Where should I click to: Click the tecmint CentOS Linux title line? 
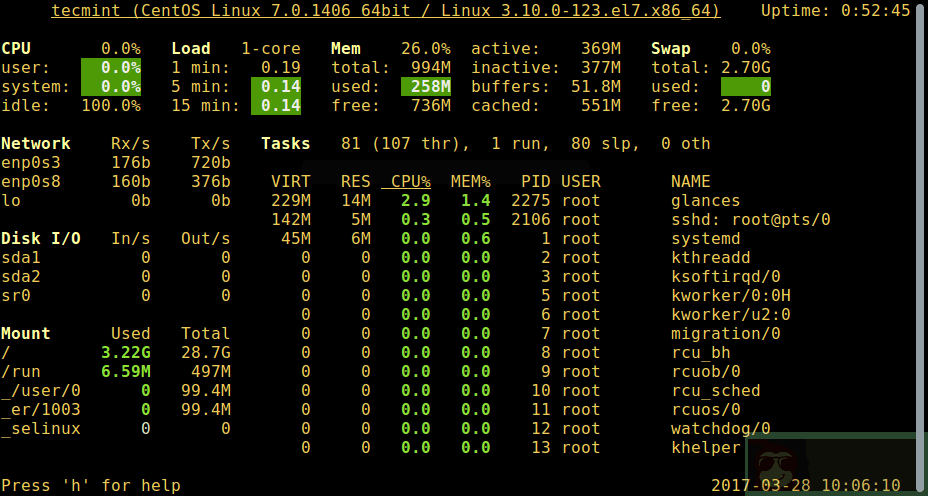point(385,11)
